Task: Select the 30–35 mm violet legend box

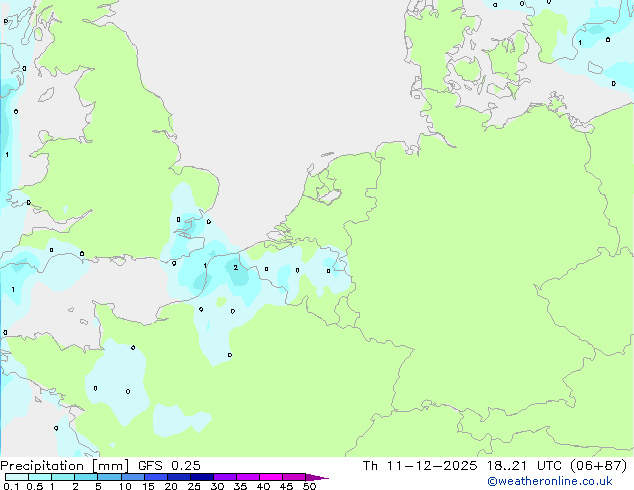Action: coord(224,477)
